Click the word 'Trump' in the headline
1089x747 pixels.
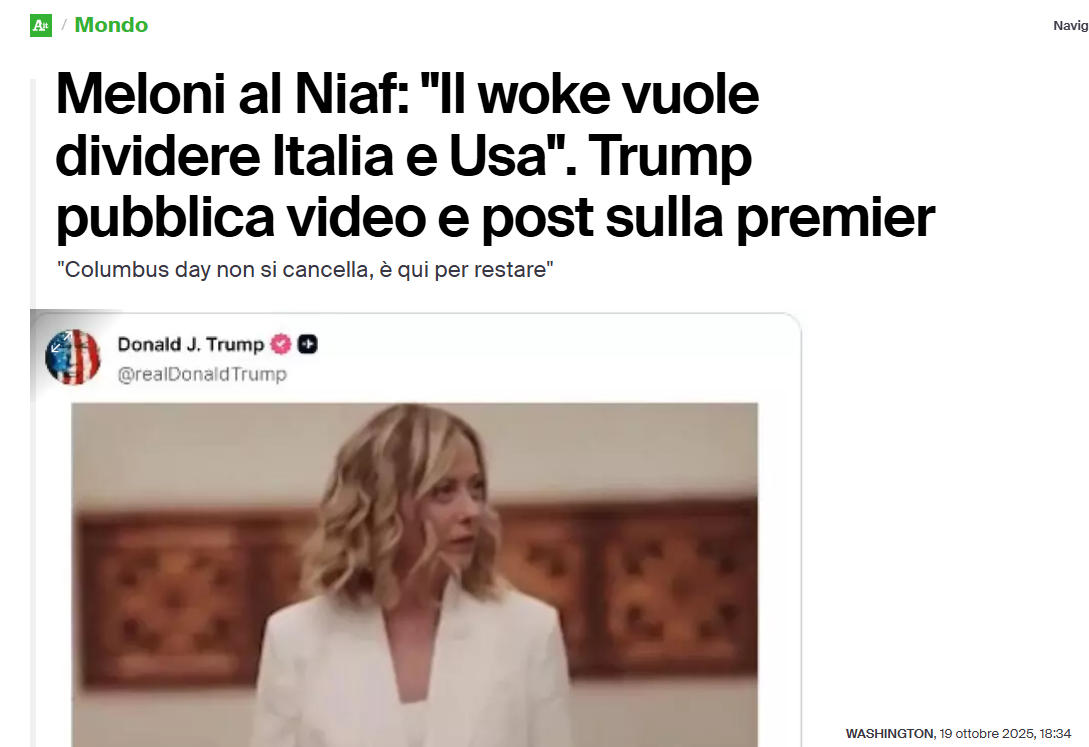pos(670,156)
